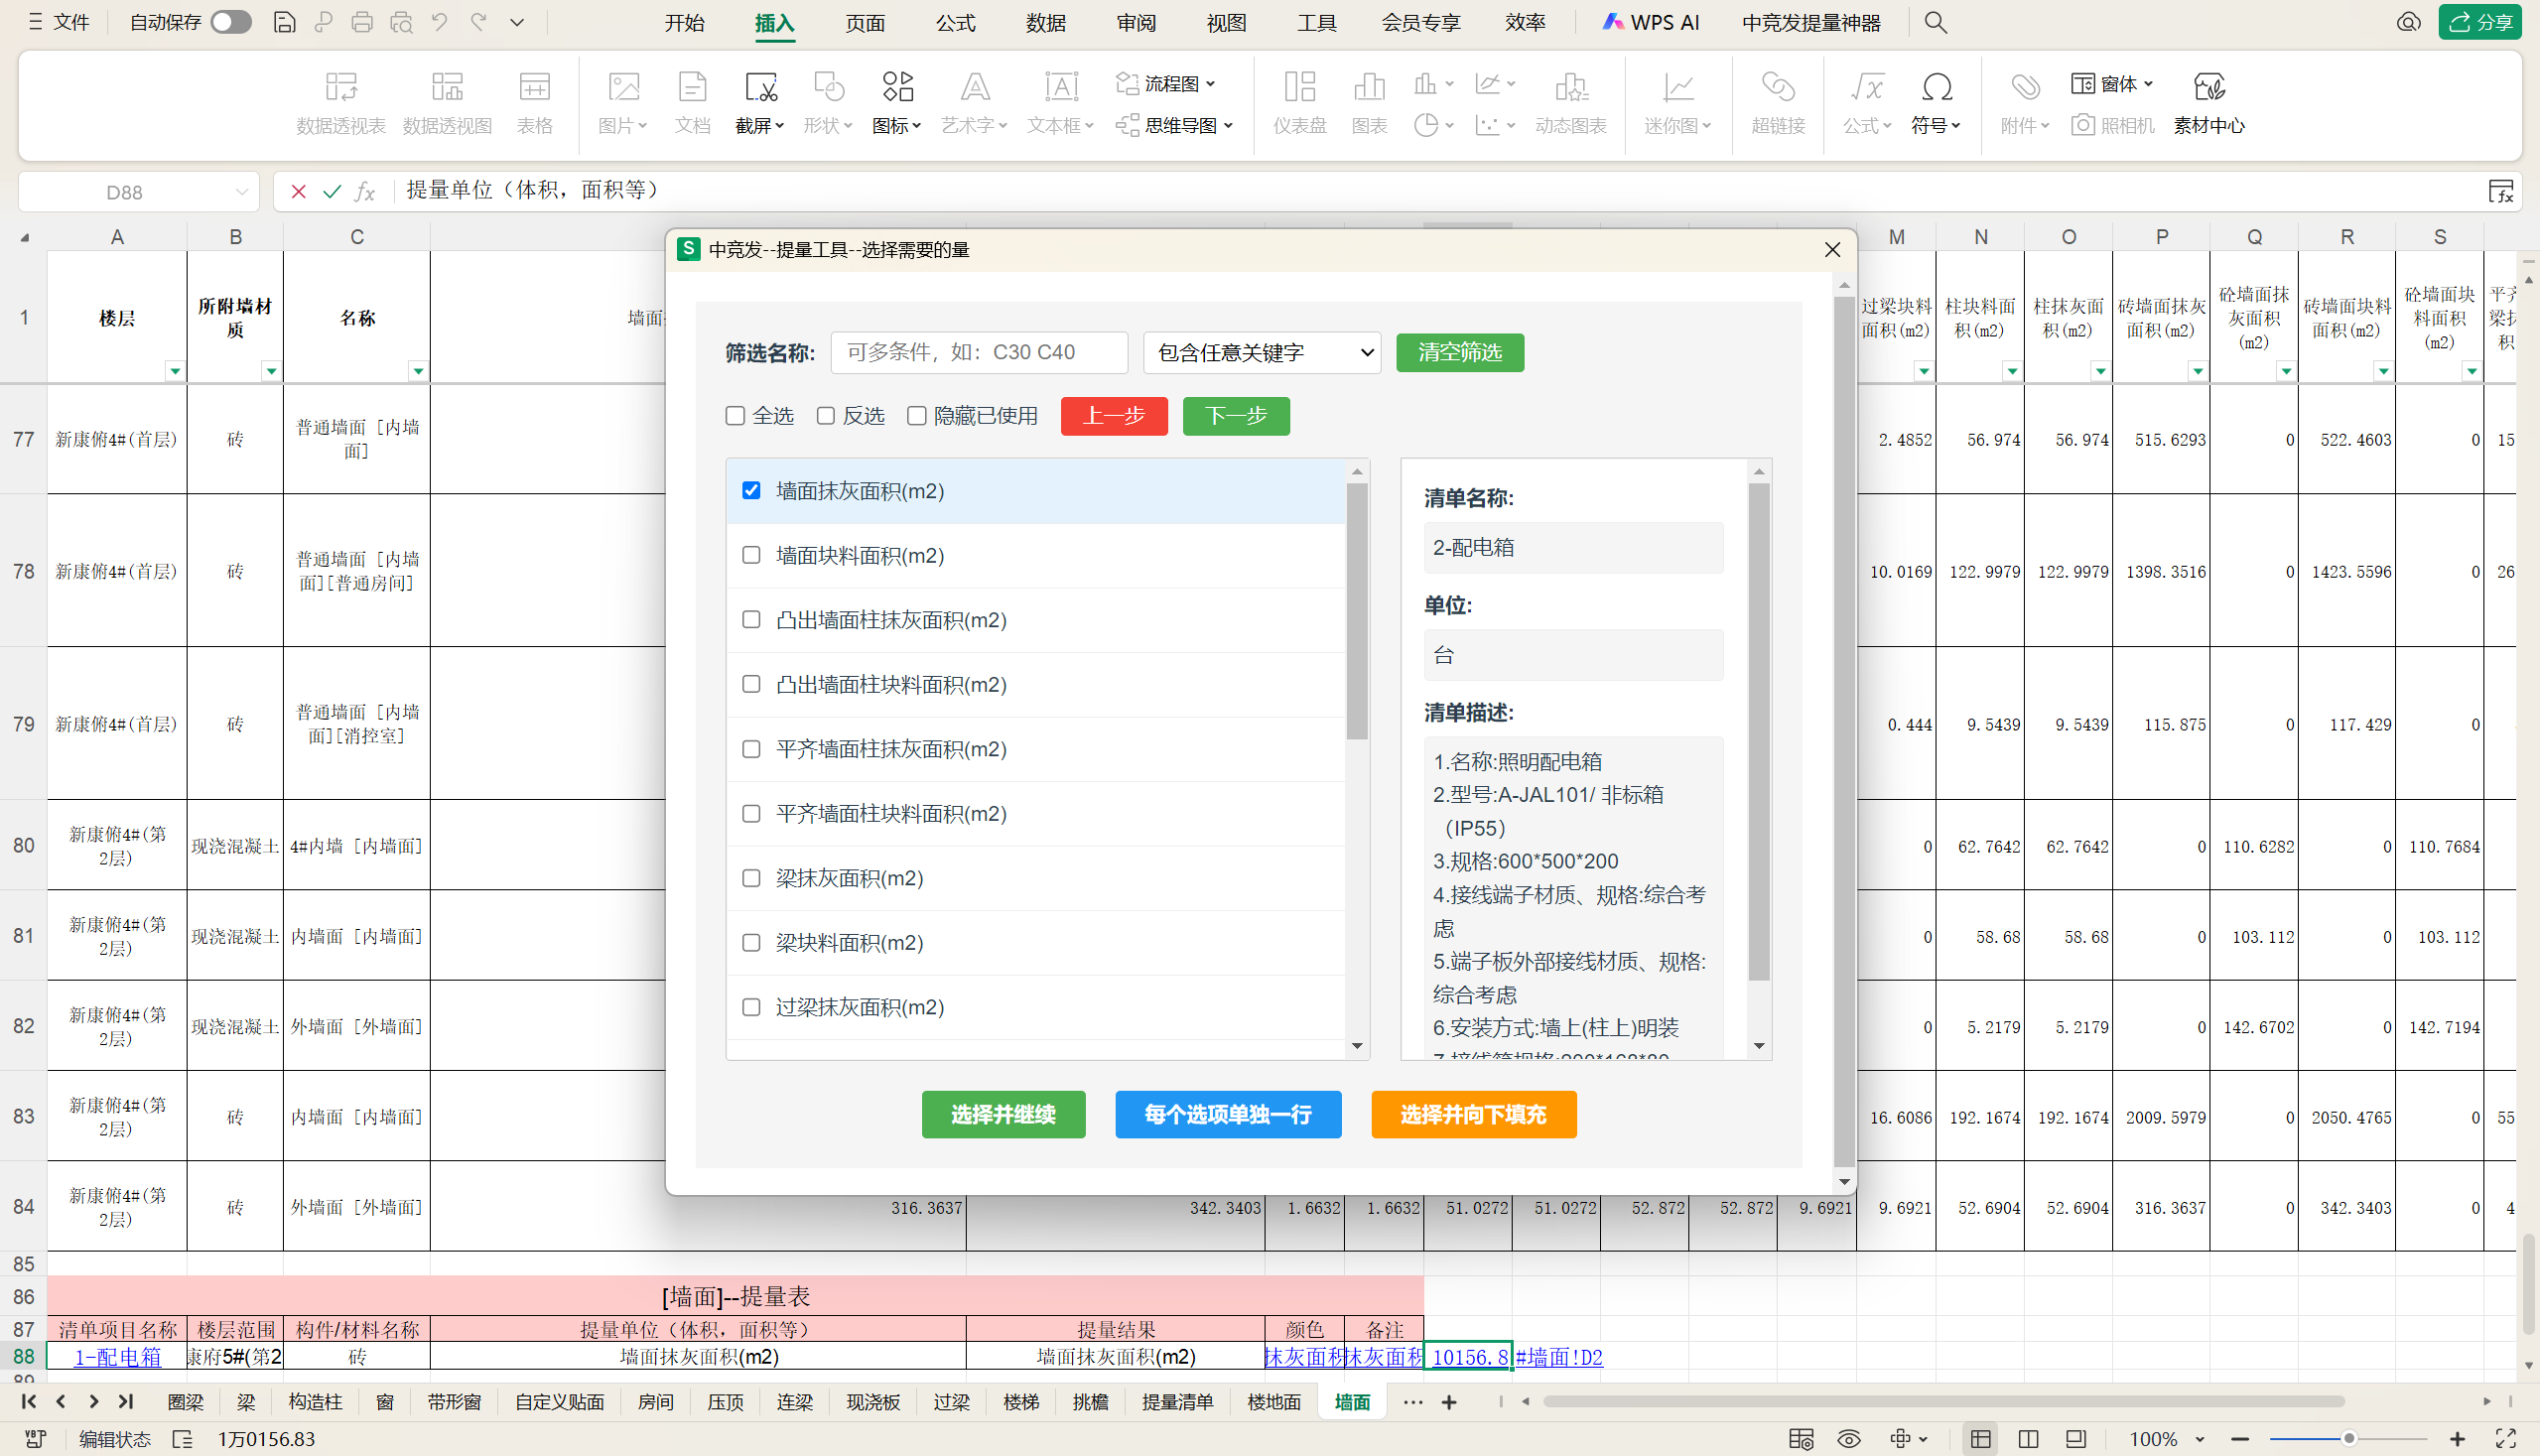Click the save icon in quick toolbar

click(284, 22)
